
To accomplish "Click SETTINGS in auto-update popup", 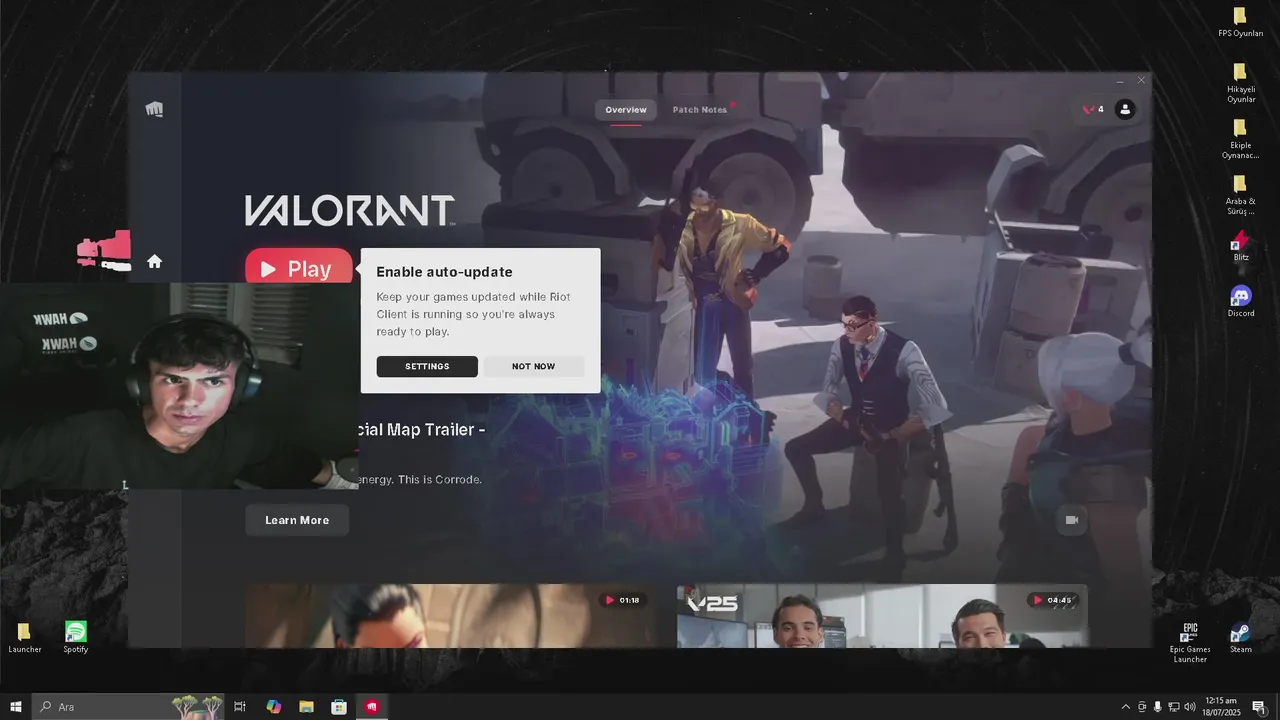I will (x=427, y=367).
